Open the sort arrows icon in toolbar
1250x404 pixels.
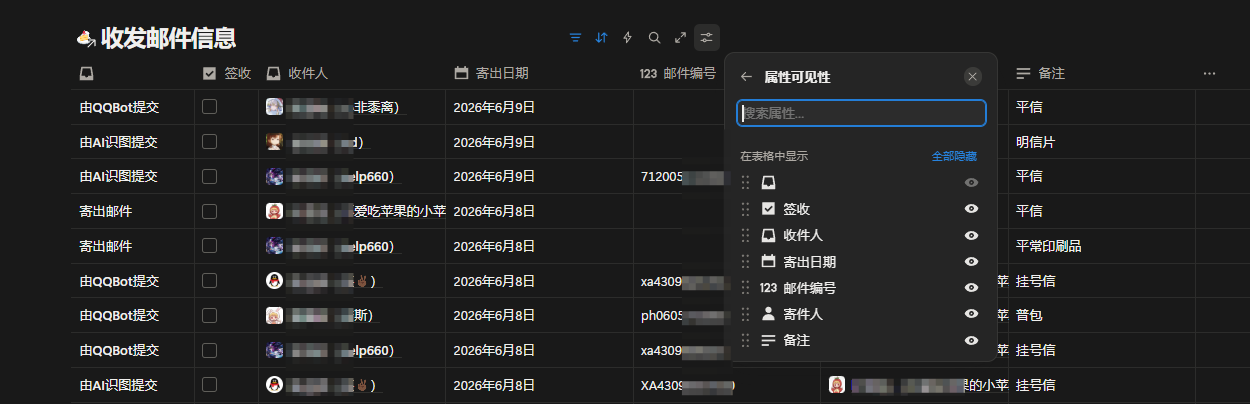tap(601, 38)
